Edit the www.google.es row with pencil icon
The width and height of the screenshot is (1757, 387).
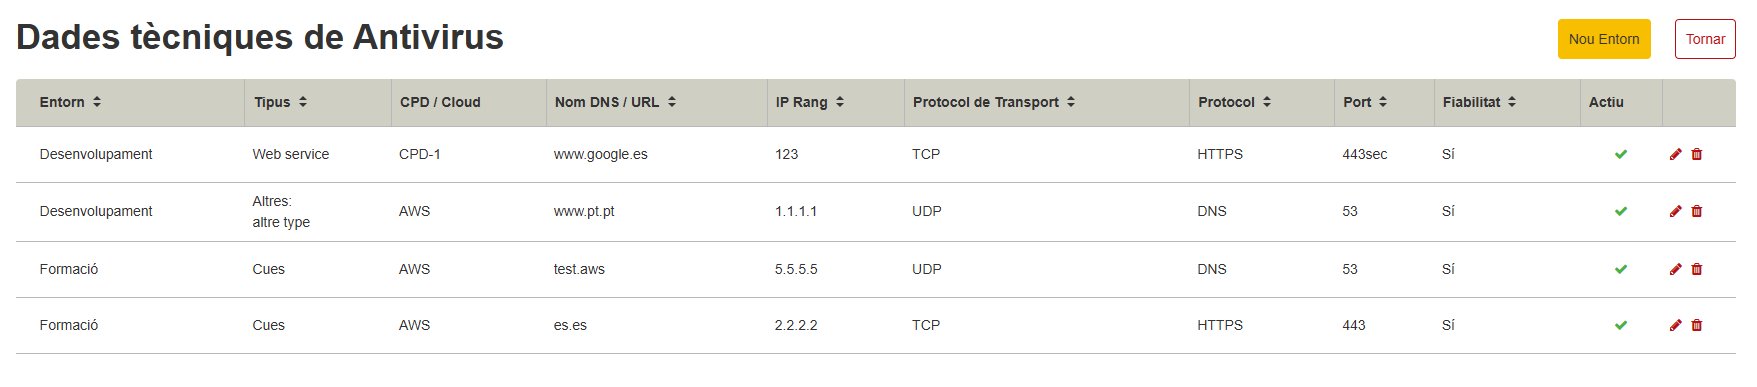tap(1675, 154)
